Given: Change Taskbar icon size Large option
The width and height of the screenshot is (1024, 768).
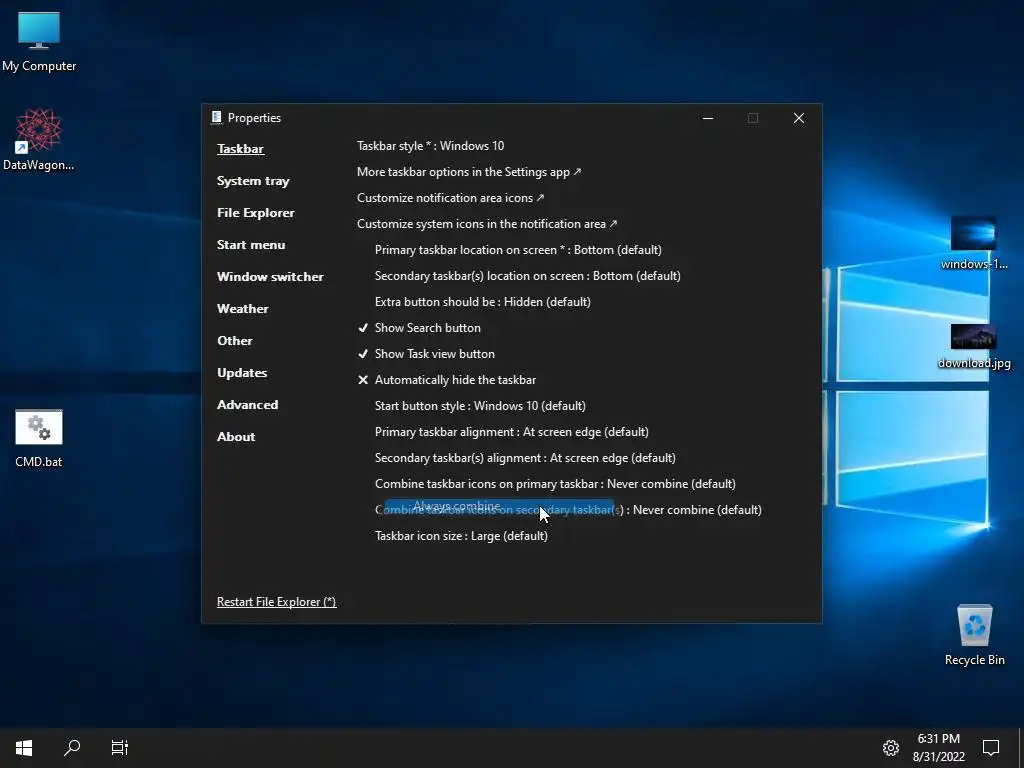Looking at the screenshot, I should click(461, 536).
